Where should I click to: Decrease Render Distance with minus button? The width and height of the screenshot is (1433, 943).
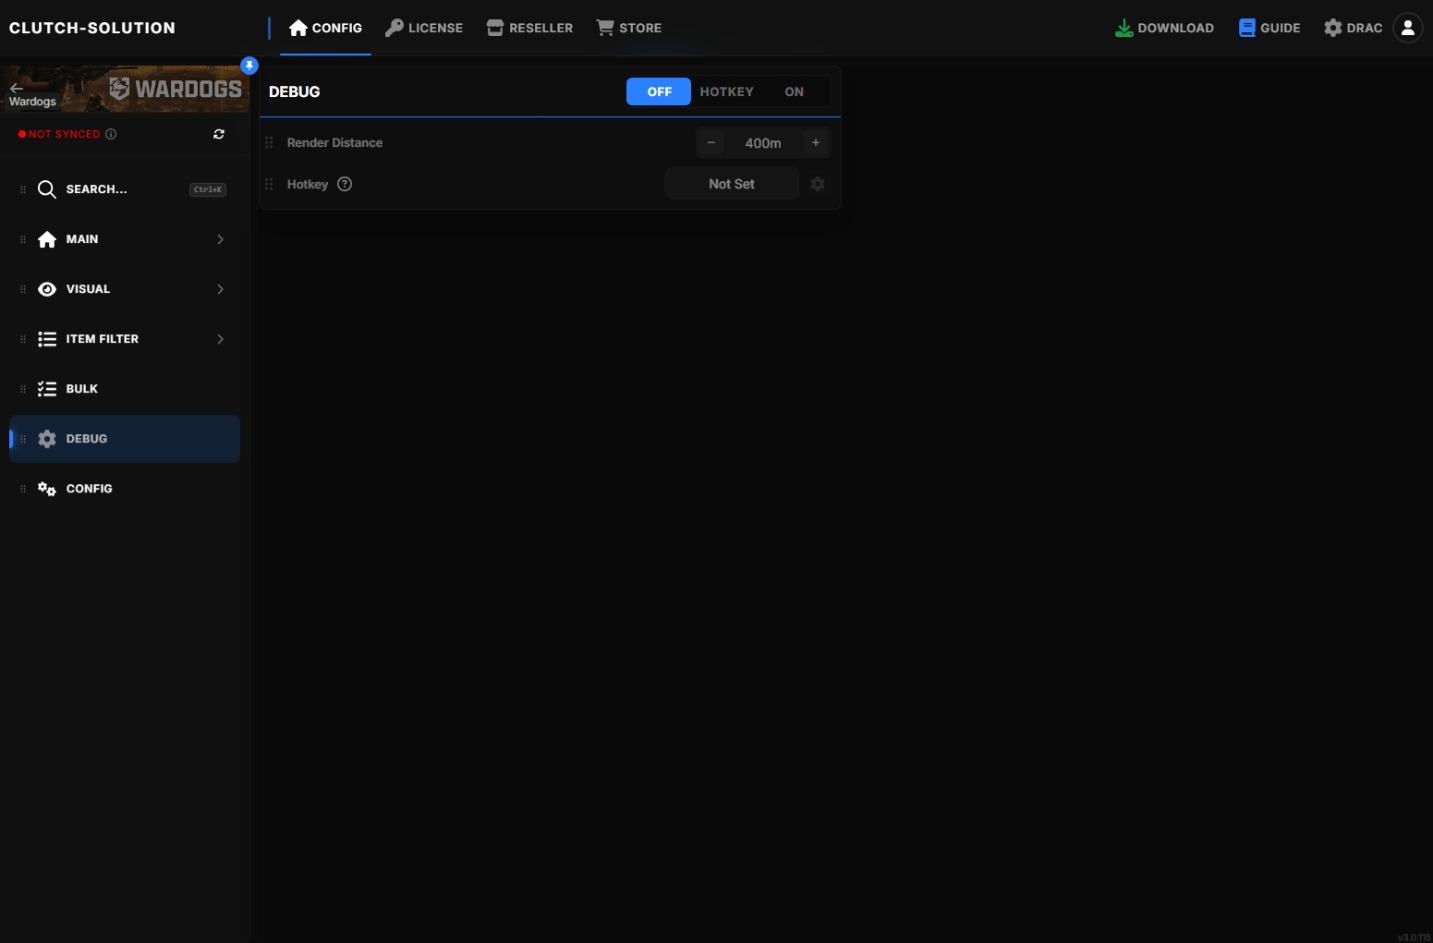tap(711, 143)
